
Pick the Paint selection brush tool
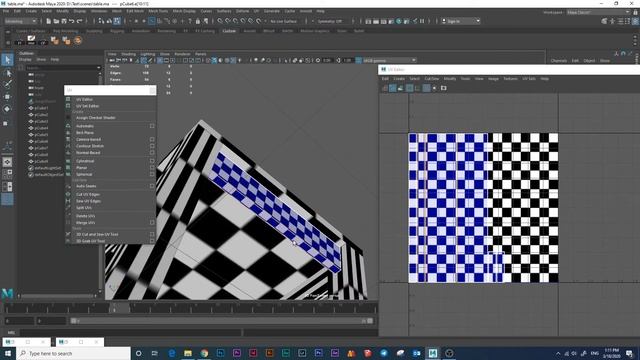coord(7,84)
